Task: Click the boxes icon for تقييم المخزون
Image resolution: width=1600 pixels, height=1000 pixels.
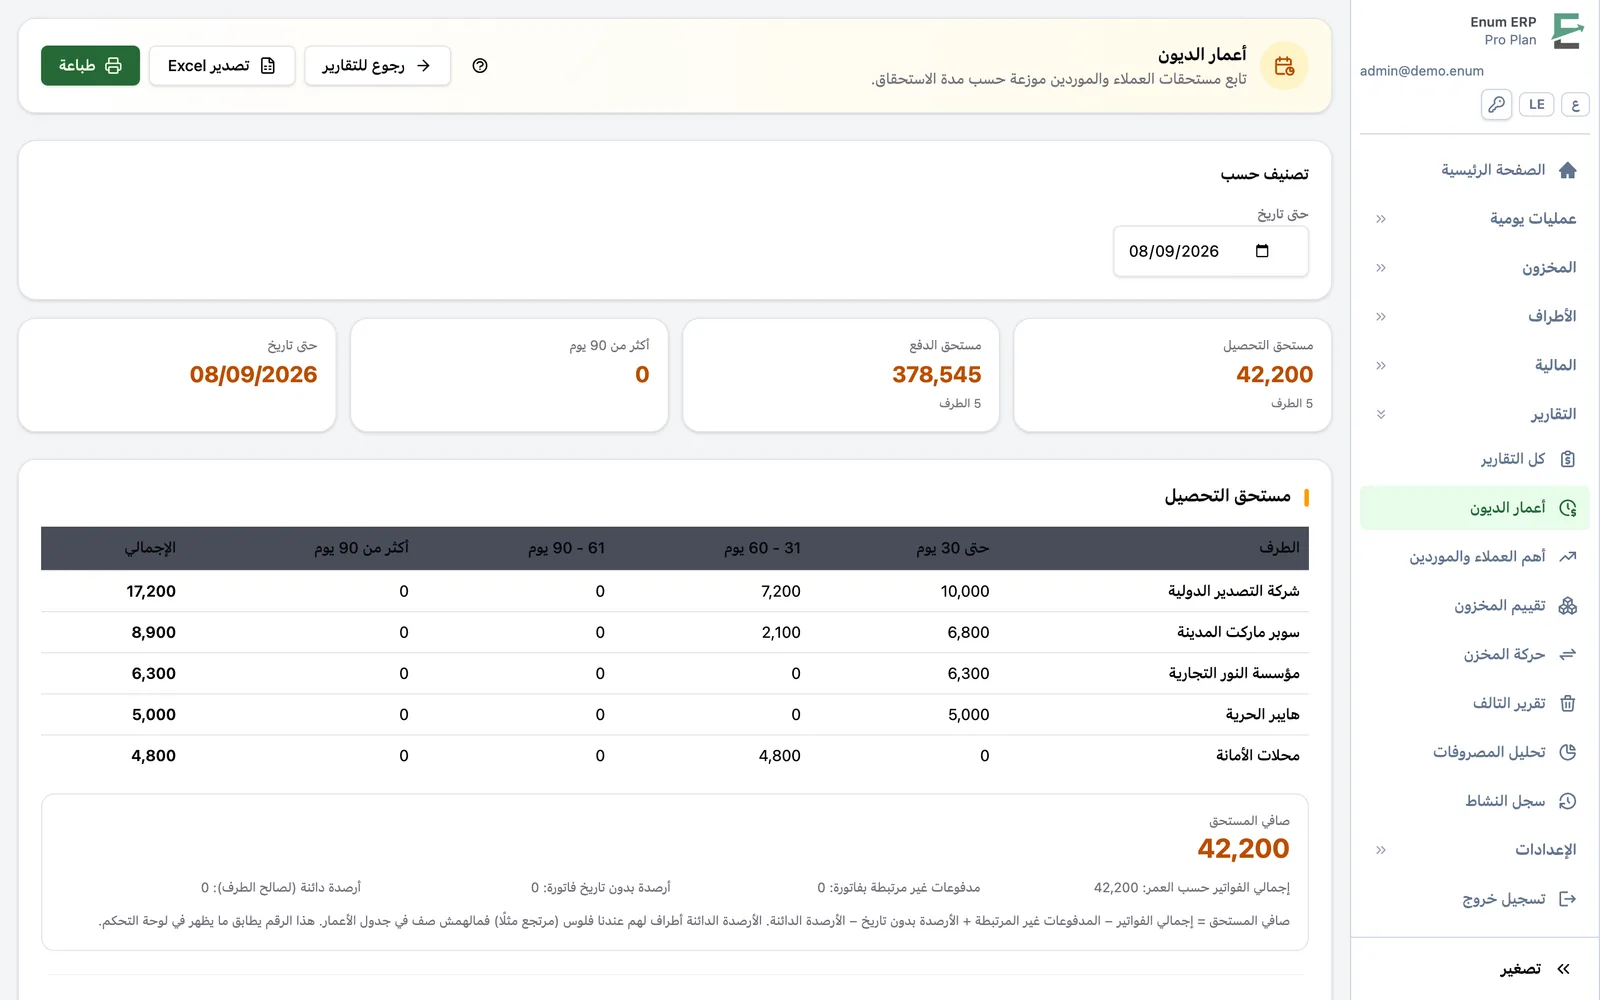Action: [1567, 606]
